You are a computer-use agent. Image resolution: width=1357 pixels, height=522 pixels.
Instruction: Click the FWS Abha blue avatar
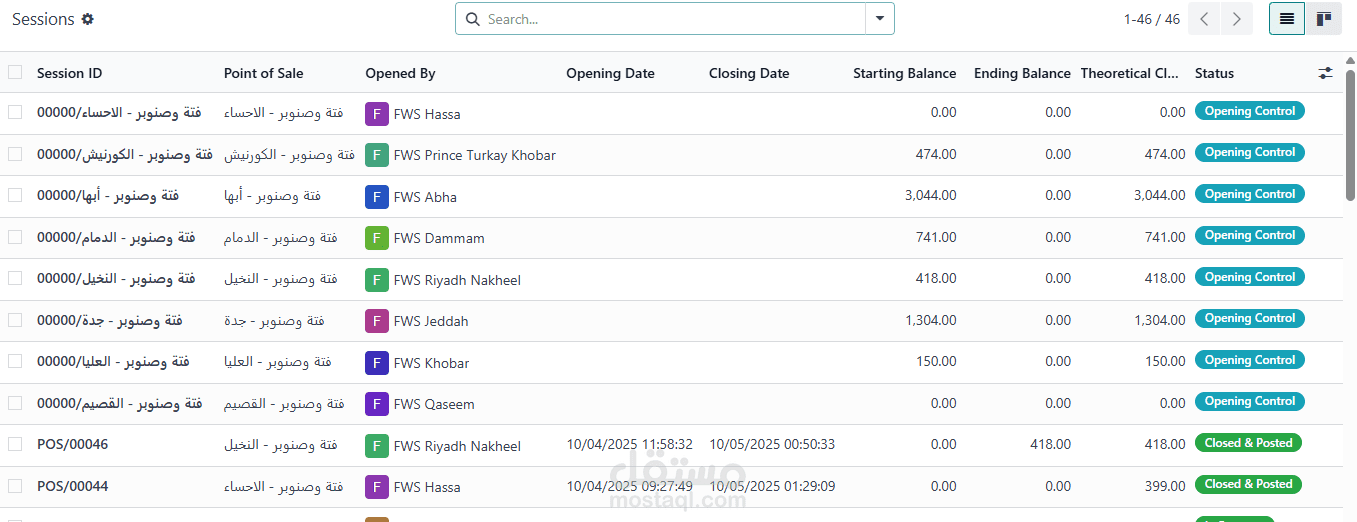376,197
